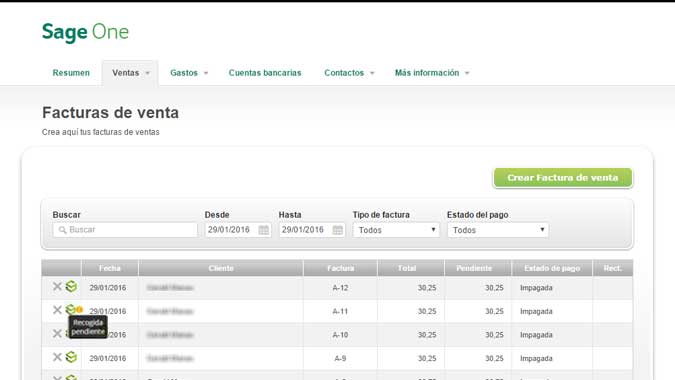Open the Desde date calendar picker
Viewport: 675px width, 380px height.
[263, 230]
